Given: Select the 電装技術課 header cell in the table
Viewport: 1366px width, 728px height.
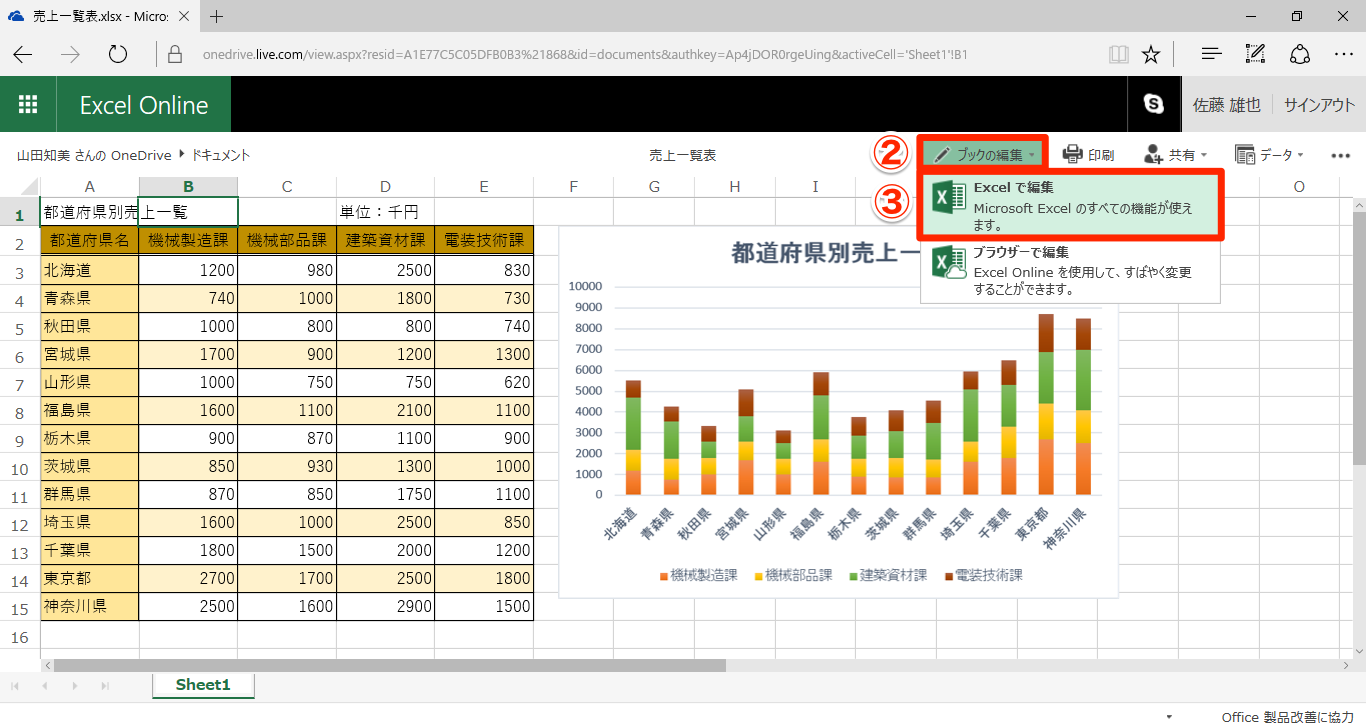Looking at the screenshot, I should 484,240.
